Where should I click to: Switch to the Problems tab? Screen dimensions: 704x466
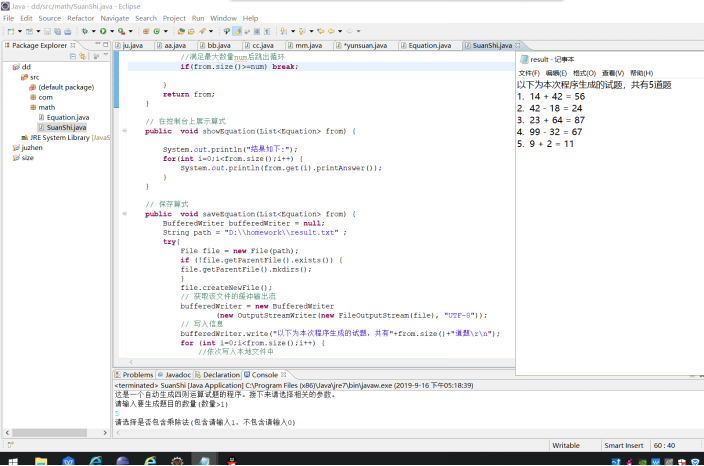(137, 375)
